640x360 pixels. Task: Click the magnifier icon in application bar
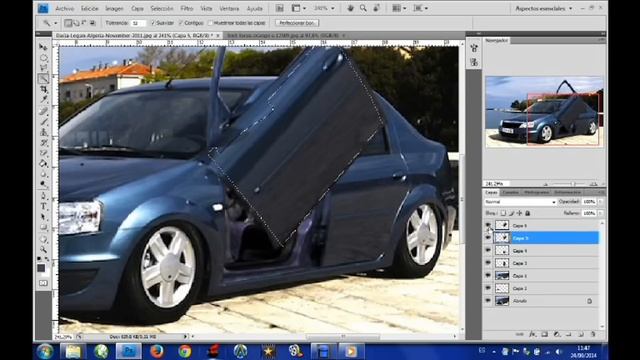[363, 8]
